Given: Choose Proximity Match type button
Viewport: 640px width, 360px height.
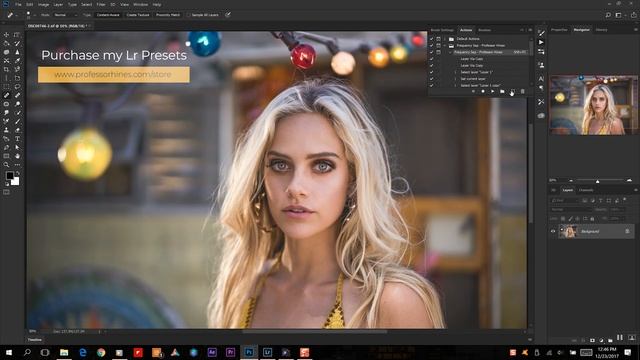Looking at the screenshot, I should pos(168,15).
